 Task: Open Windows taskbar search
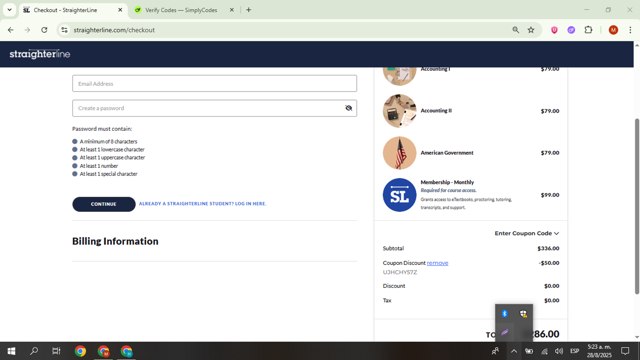coord(34,351)
